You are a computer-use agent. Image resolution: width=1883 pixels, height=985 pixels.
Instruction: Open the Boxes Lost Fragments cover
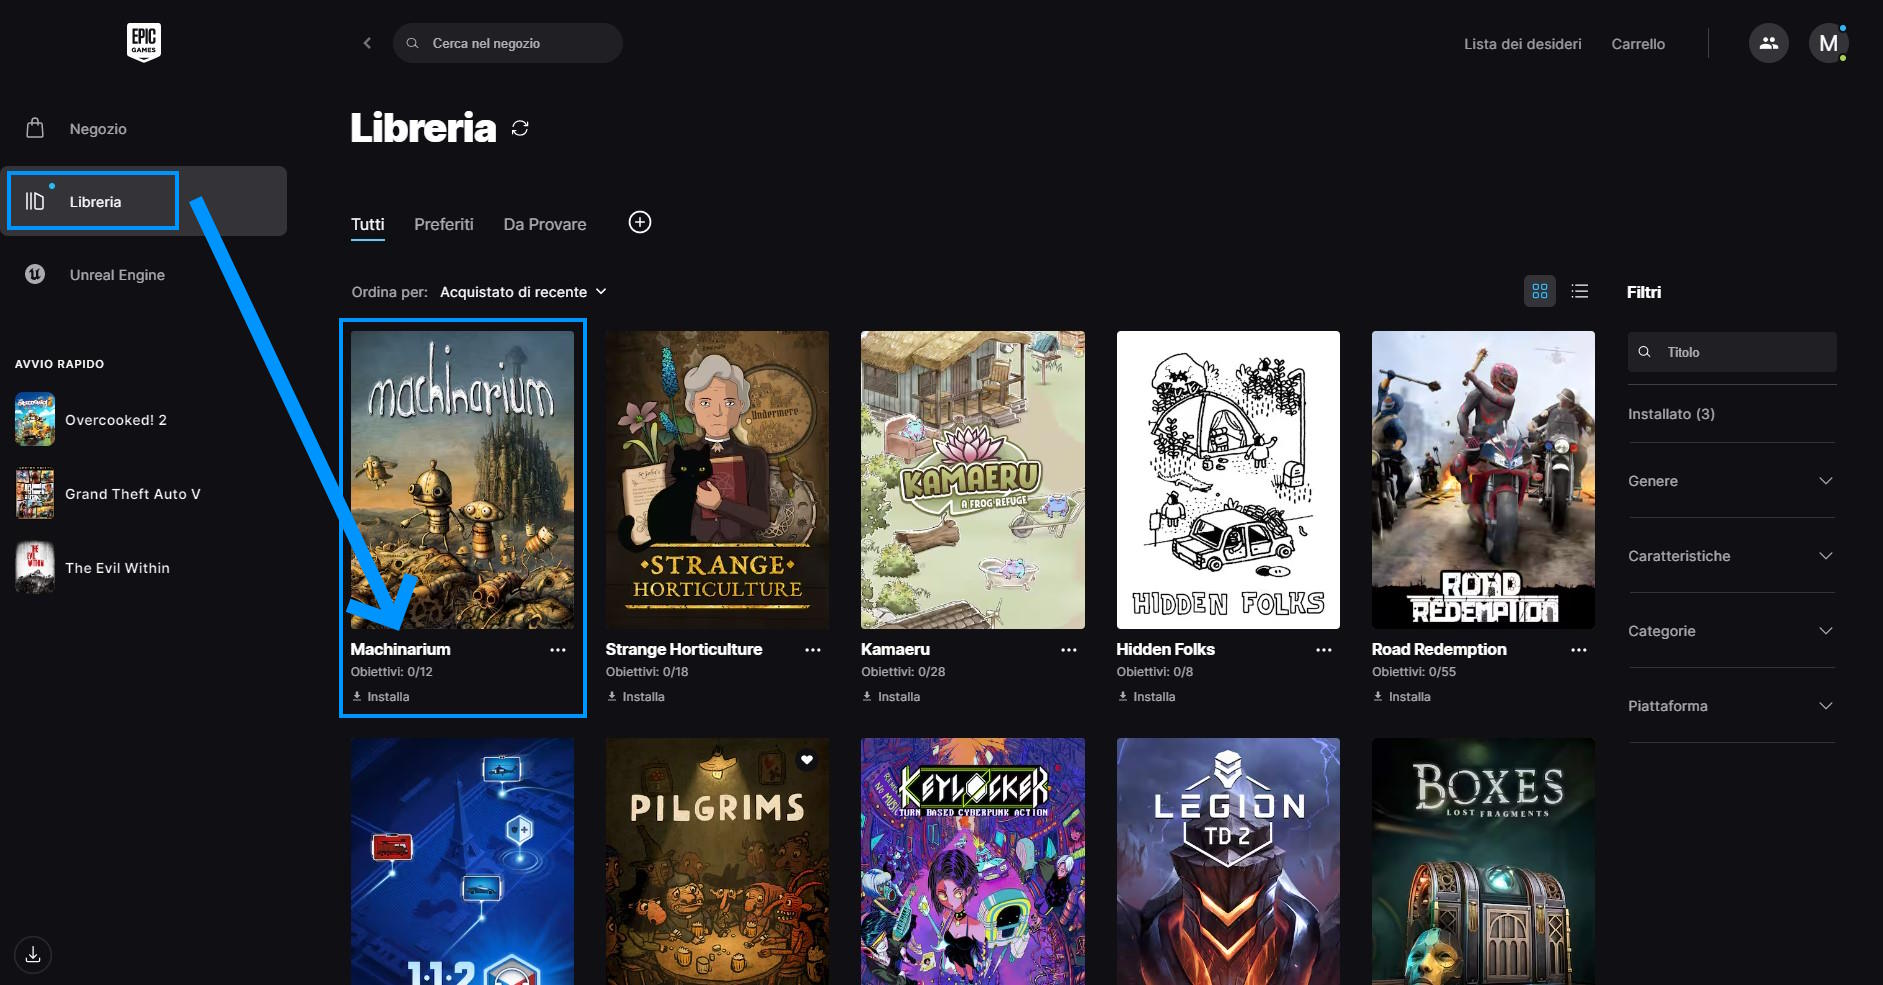[x=1483, y=862]
